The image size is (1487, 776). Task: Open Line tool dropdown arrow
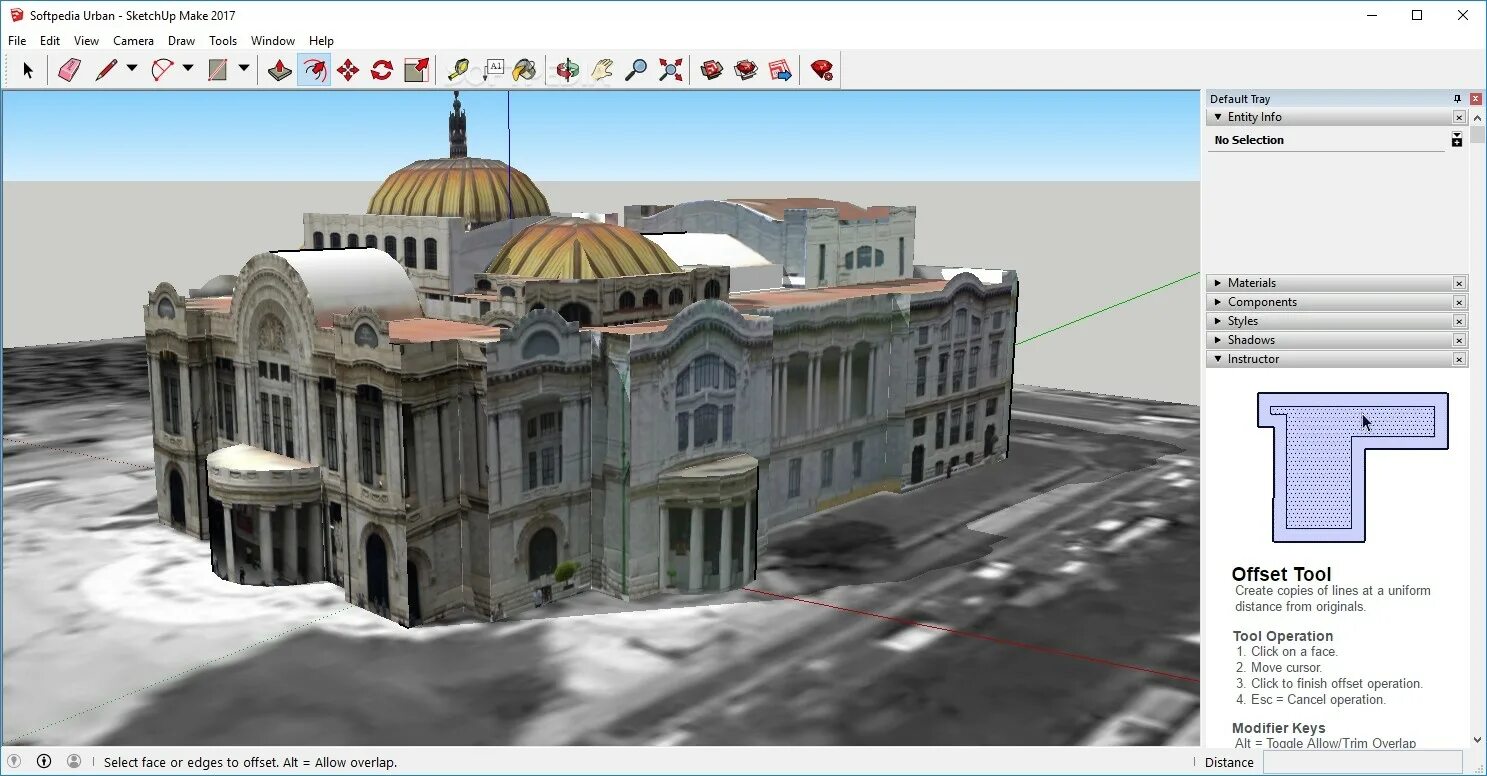(x=131, y=69)
